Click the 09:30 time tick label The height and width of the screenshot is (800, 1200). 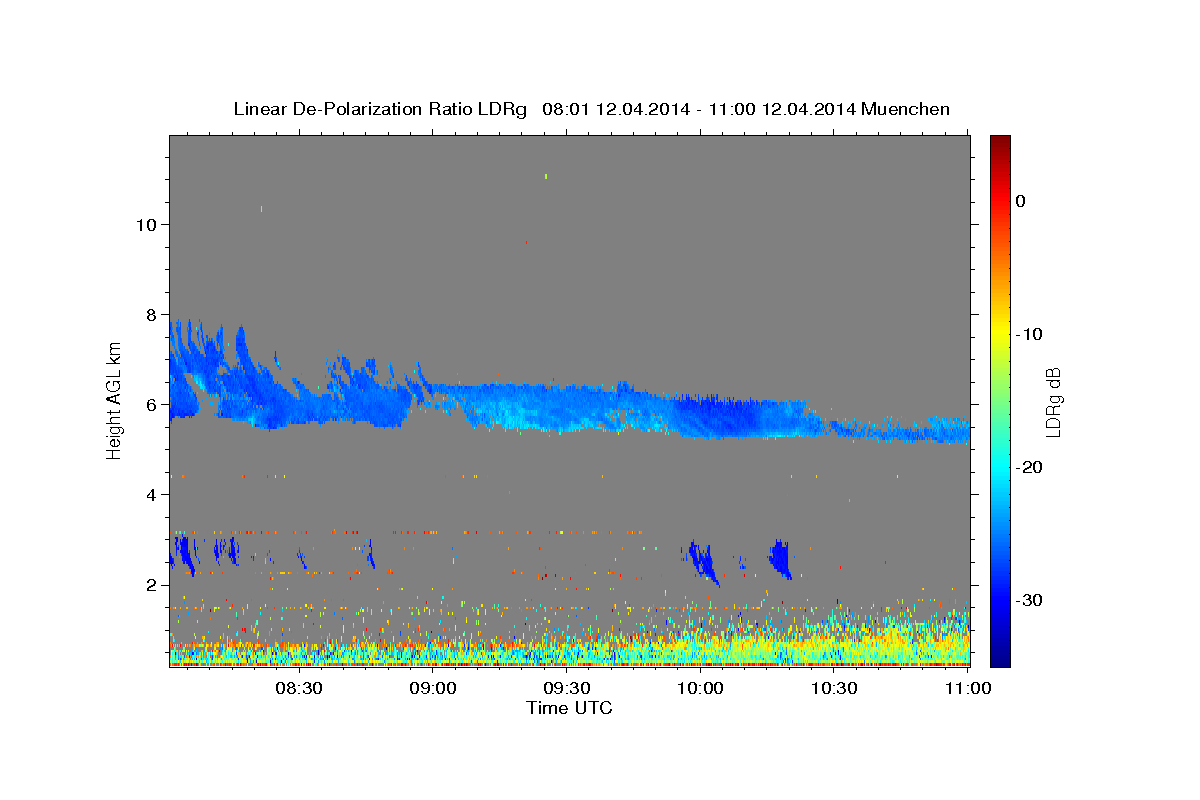(x=566, y=689)
